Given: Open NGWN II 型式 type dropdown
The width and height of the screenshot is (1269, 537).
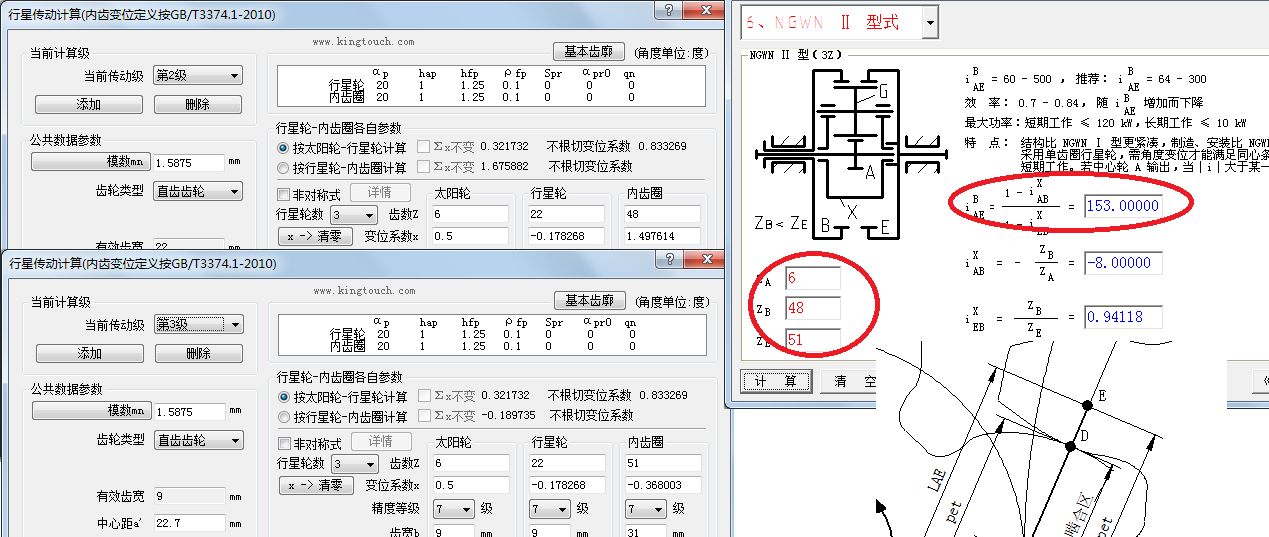Looking at the screenshot, I should point(930,22).
